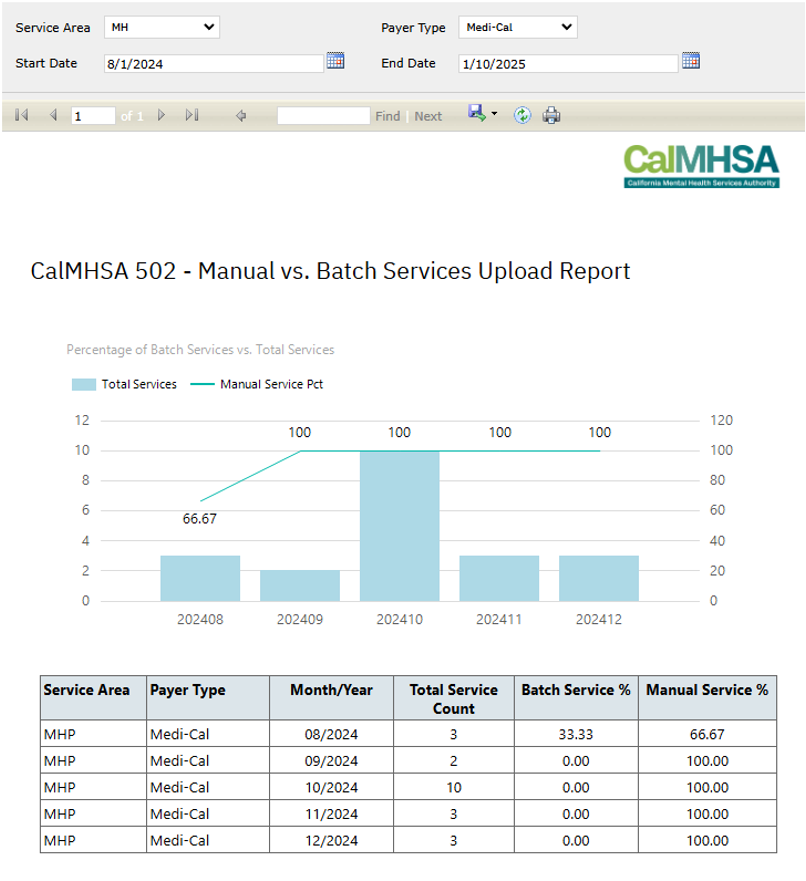Click the back to parent report arrow
806x881 pixels.
coord(241,116)
